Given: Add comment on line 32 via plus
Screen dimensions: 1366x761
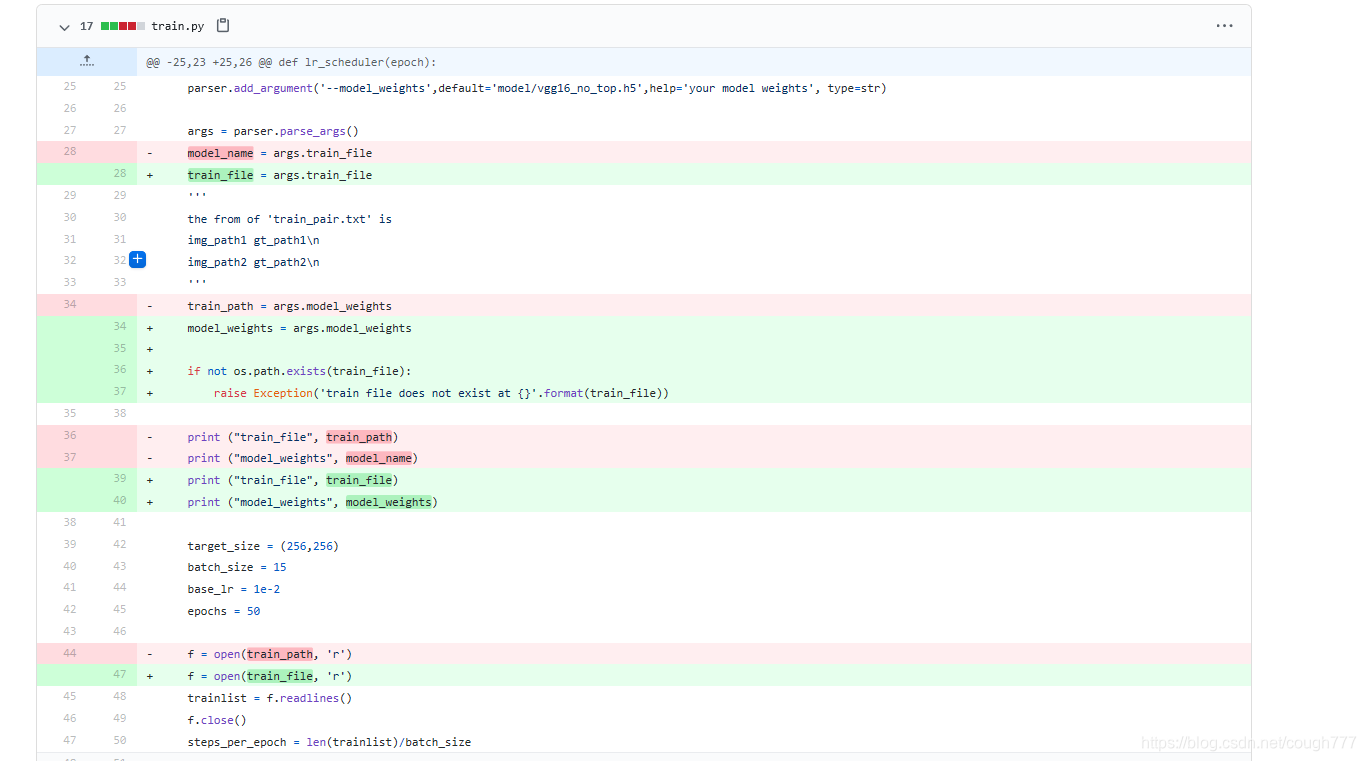Looking at the screenshot, I should tap(138, 260).
